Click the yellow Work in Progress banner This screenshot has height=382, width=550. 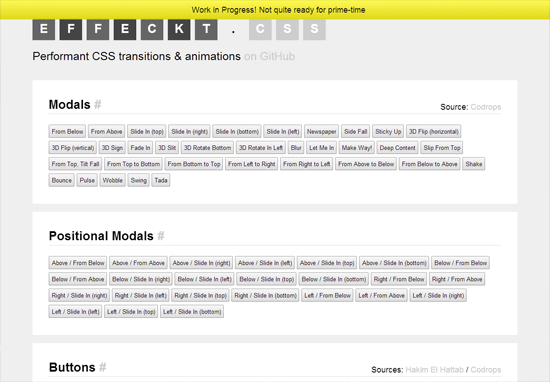coord(275,9)
